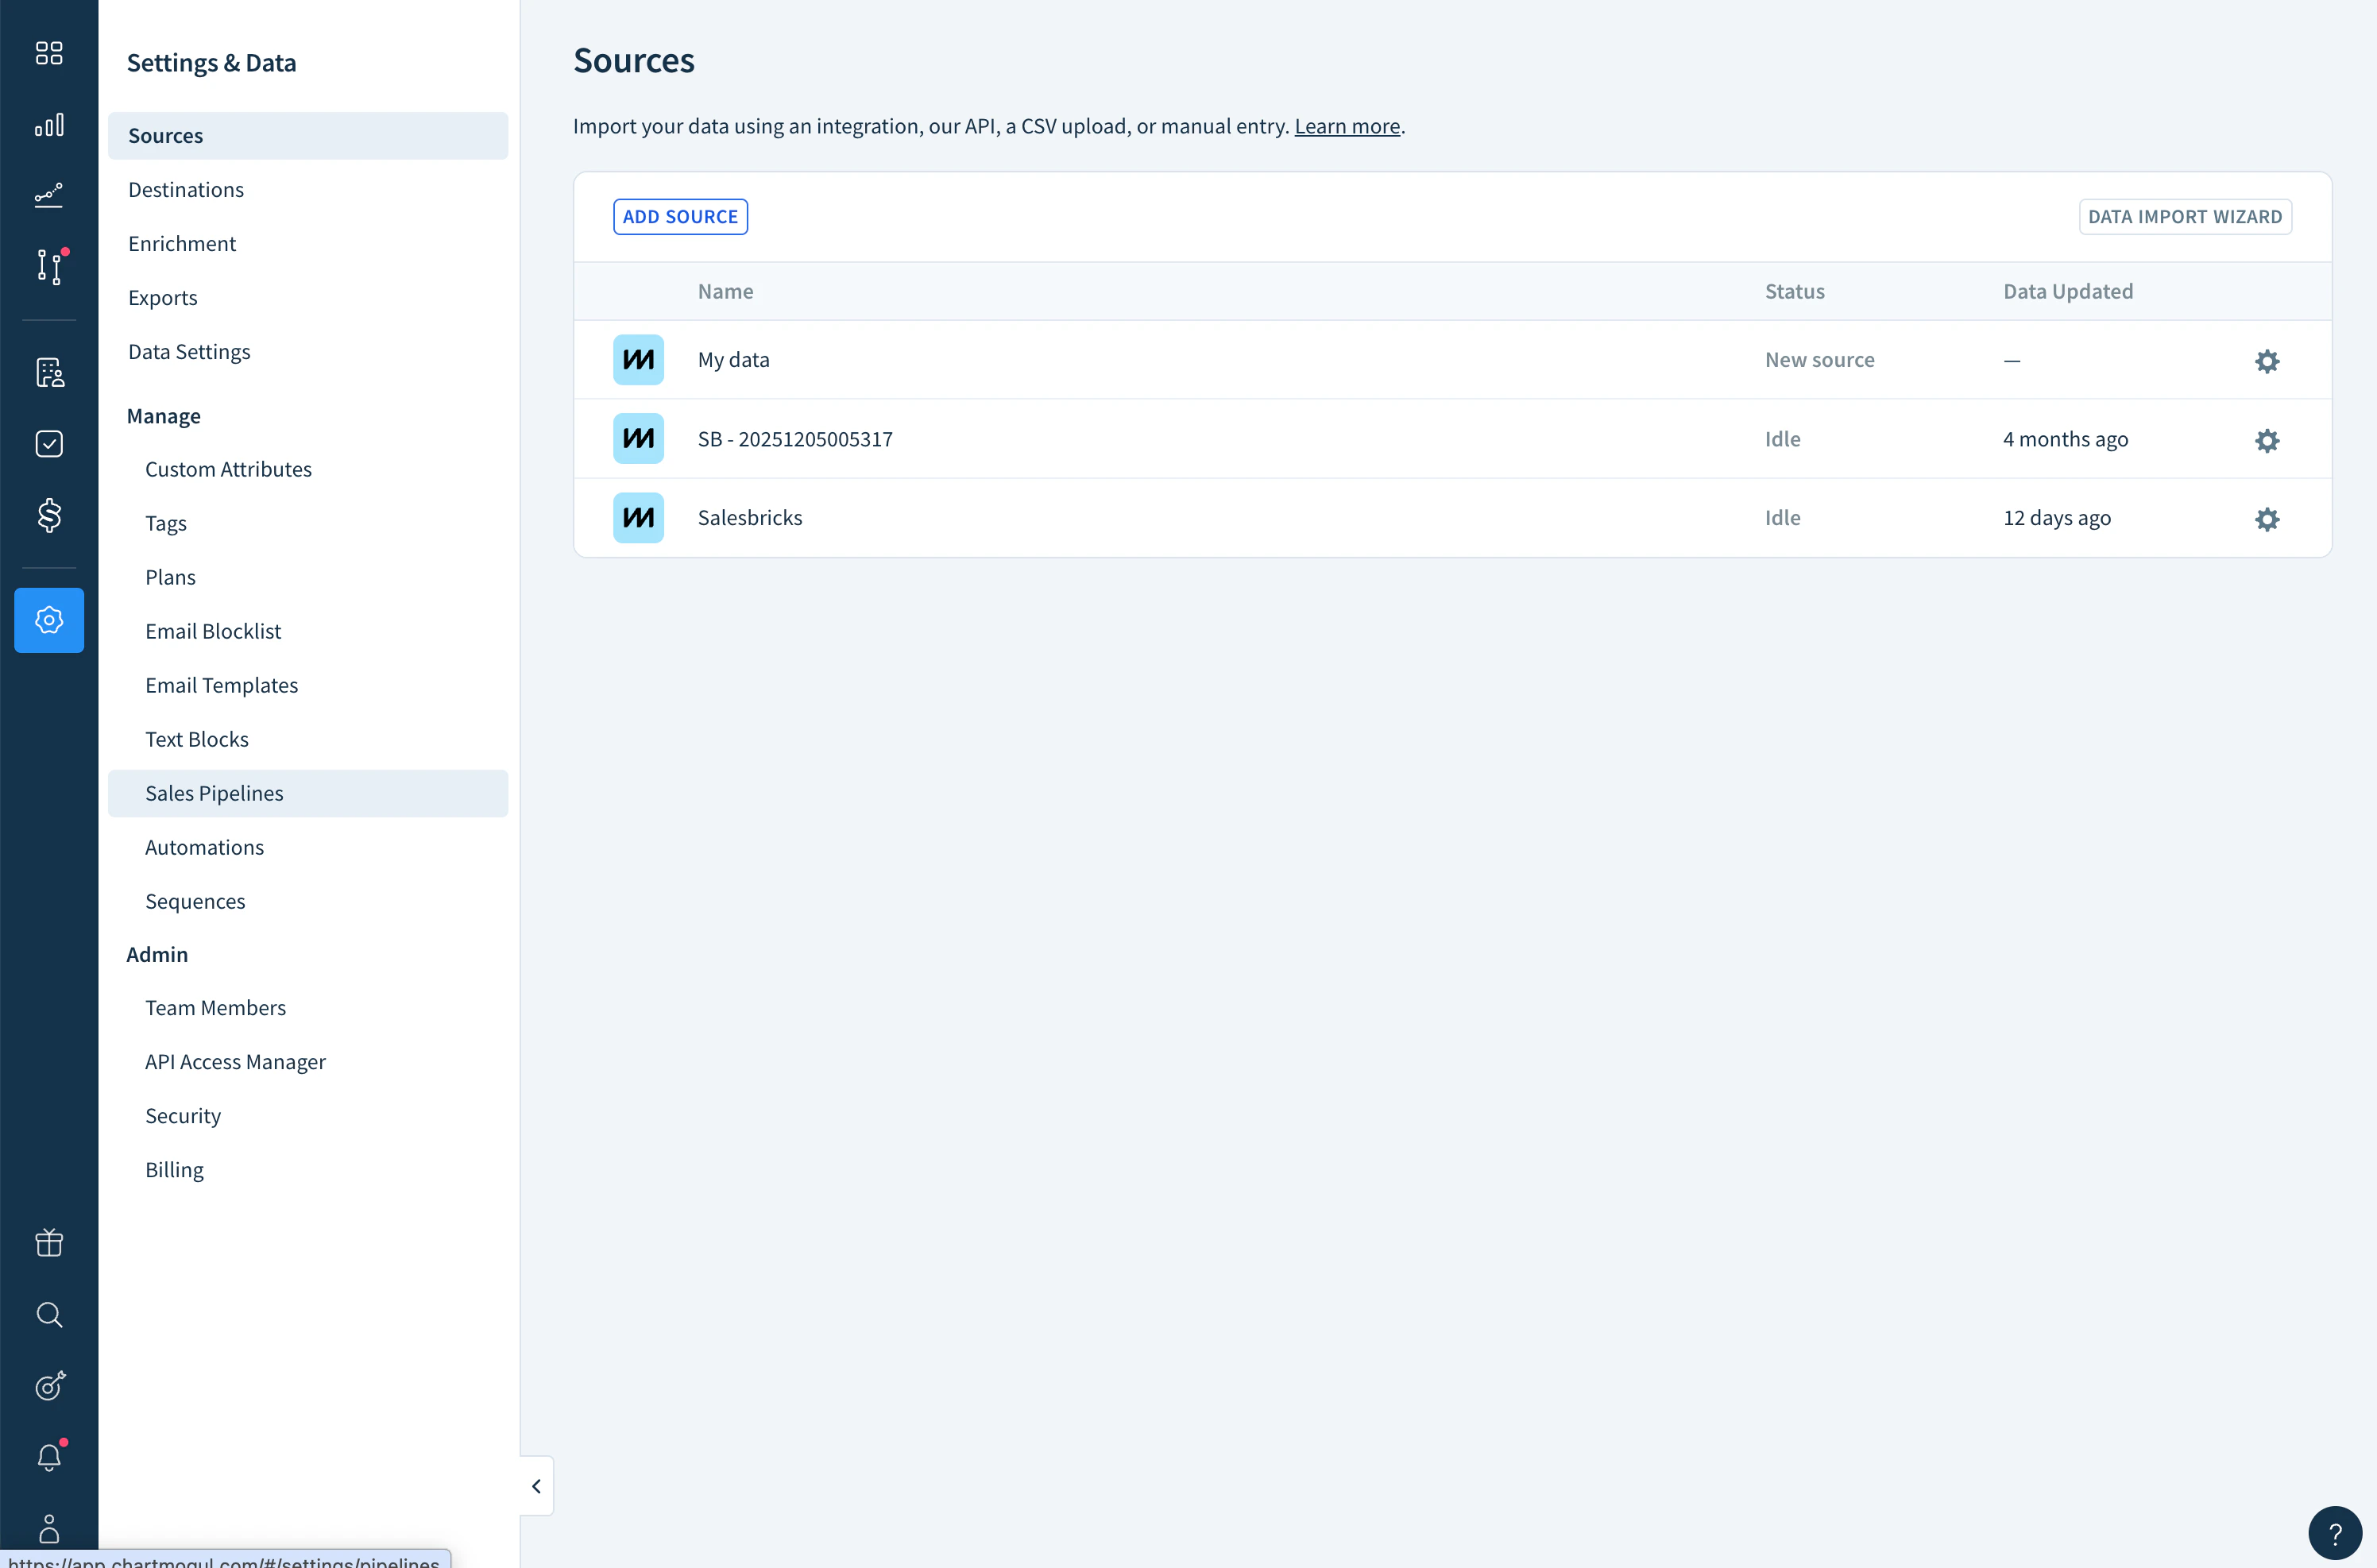Image resolution: width=2377 pixels, height=1568 pixels.
Task: Open the Sales Pipelines settings page
Action: tap(214, 792)
